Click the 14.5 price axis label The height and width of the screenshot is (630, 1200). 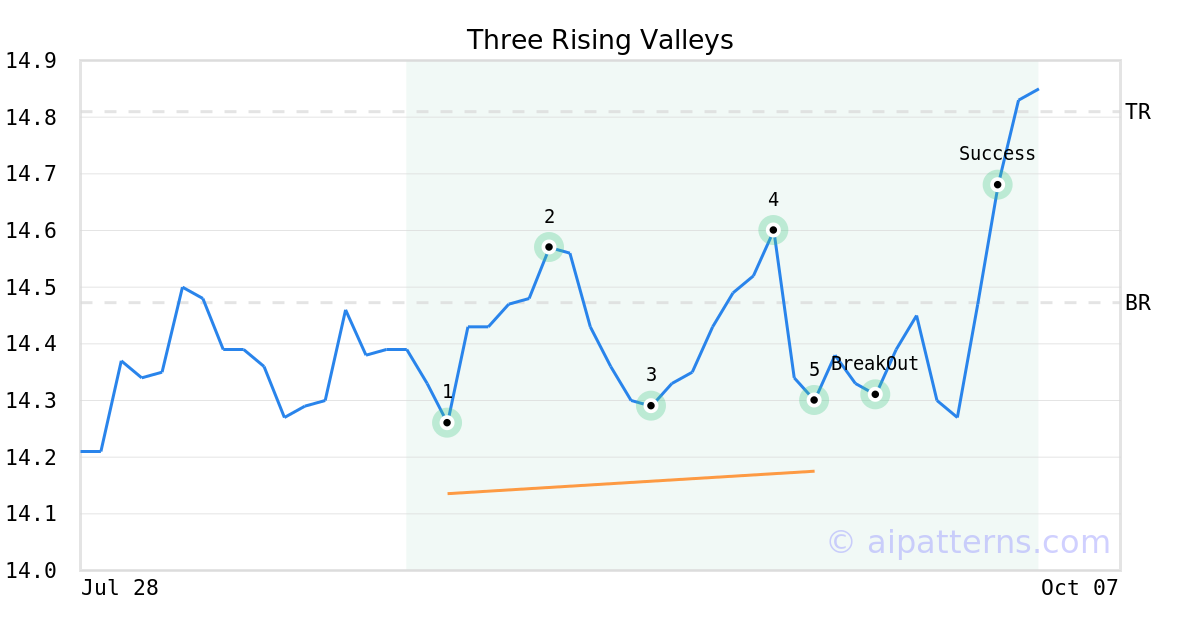click(32, 287)
